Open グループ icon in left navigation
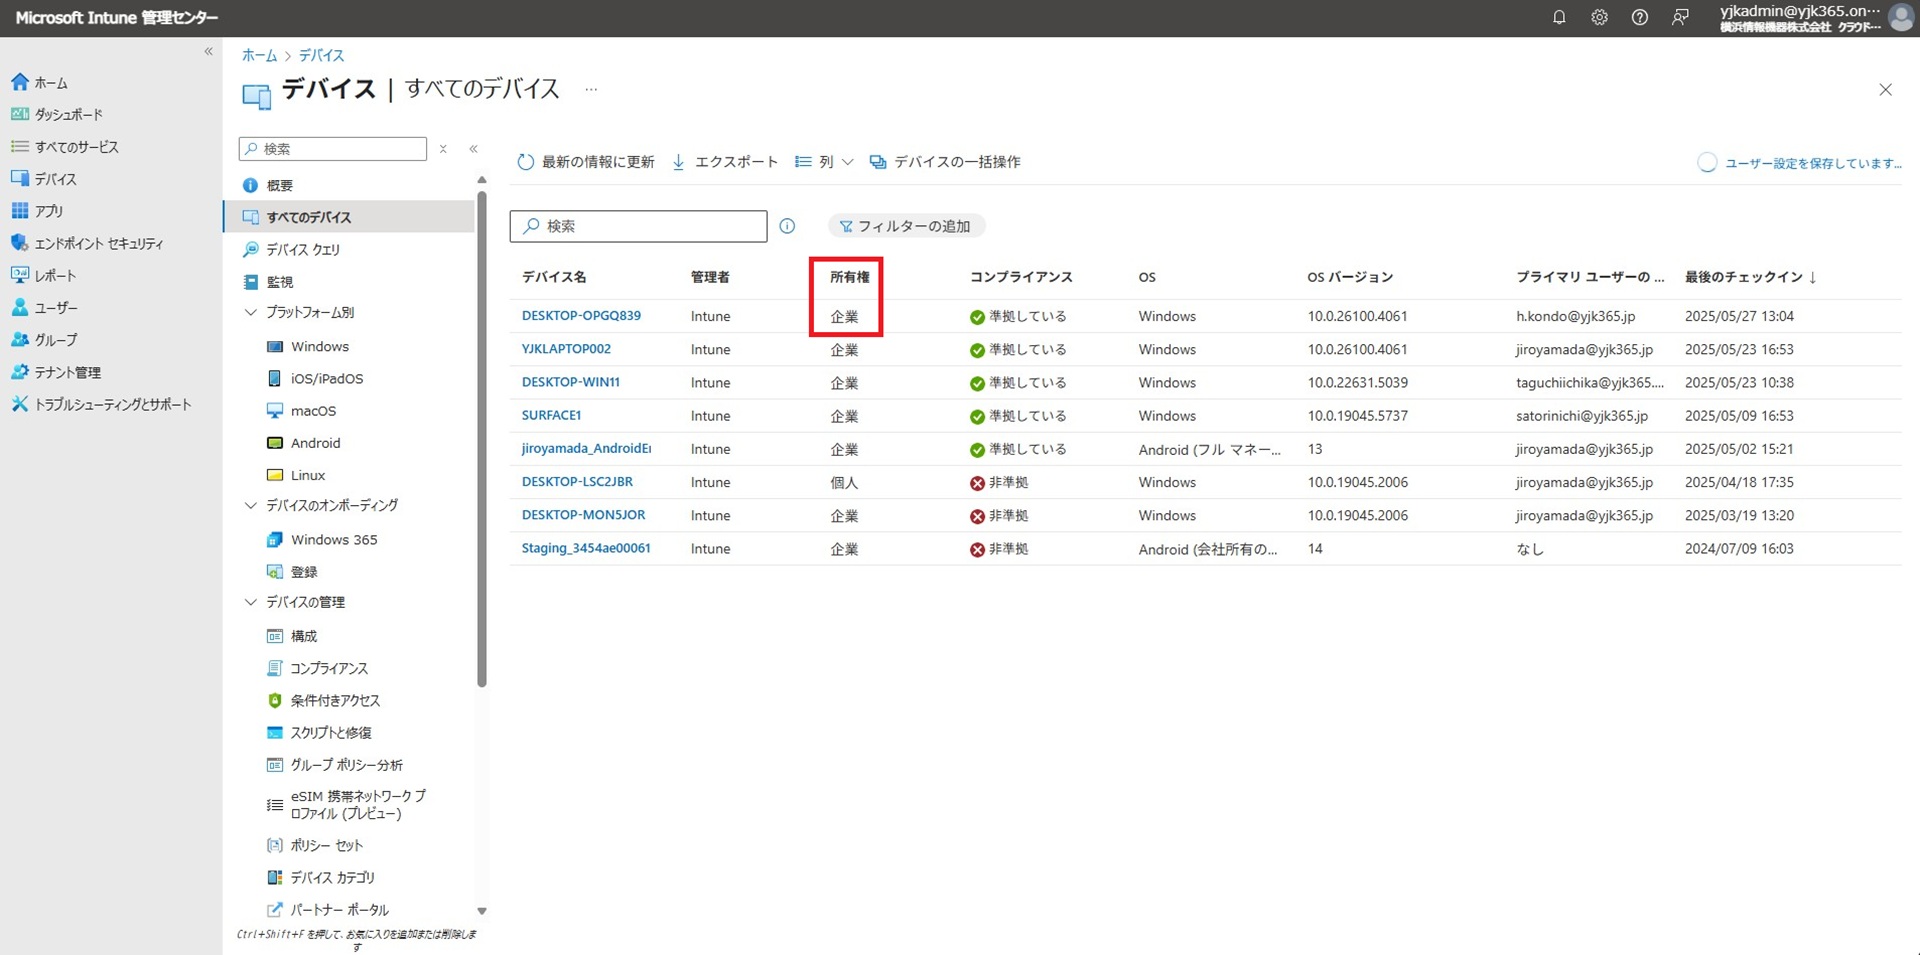 pyautogui.click(x=20, y=339)
